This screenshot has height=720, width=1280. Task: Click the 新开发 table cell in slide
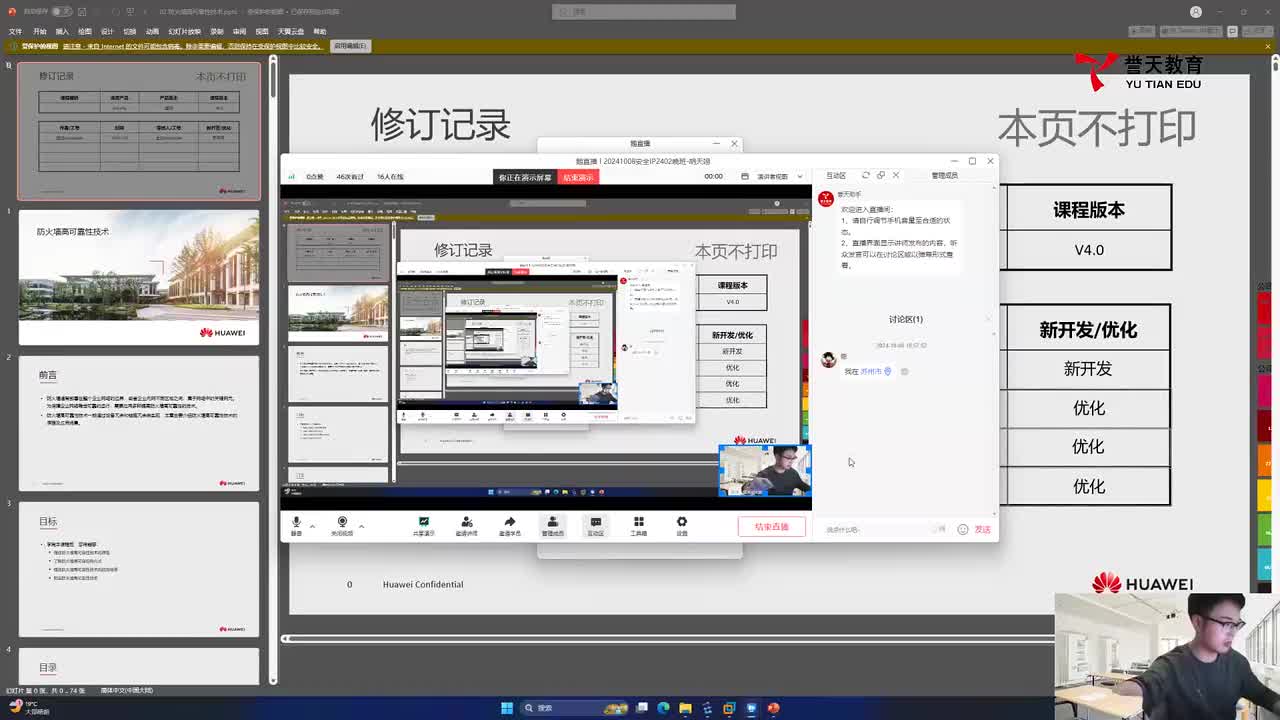1088,369
